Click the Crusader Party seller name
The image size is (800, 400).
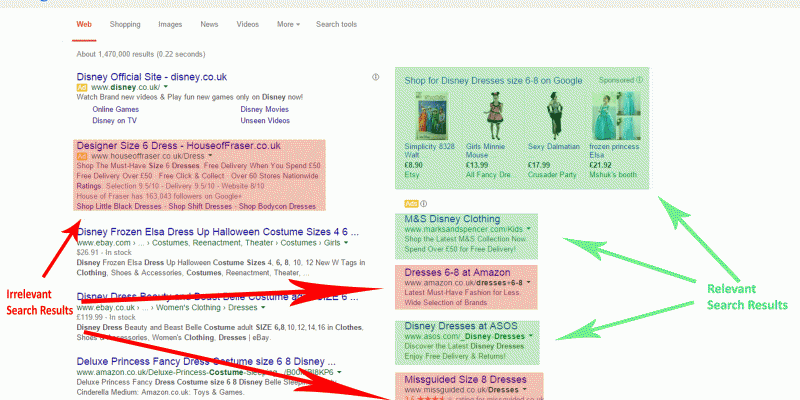click(552, 174)
